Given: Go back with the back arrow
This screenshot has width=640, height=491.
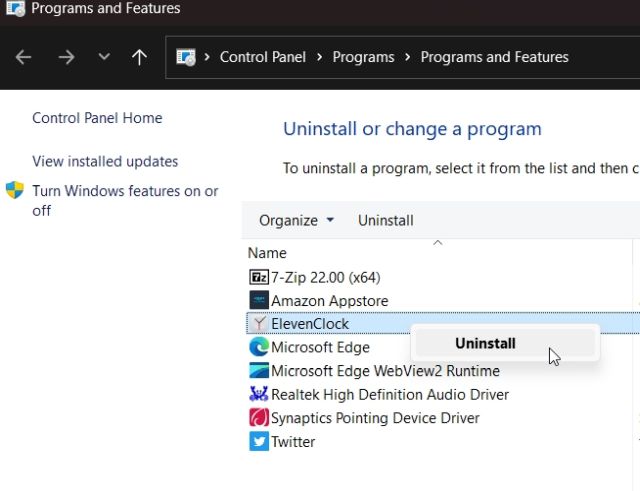Looking at the screenshot, I should (x=24, y=57).
